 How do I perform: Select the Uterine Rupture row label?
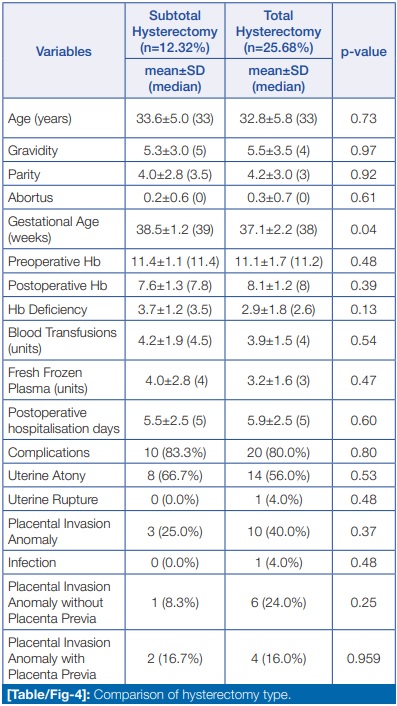53,499
